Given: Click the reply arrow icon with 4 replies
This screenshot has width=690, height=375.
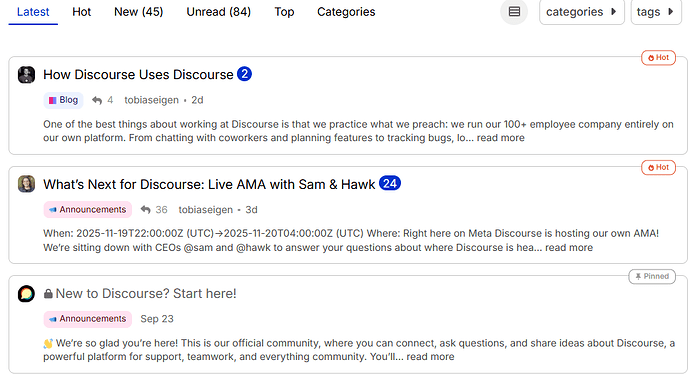Looking at the screenshot, I should click(97, 100).
